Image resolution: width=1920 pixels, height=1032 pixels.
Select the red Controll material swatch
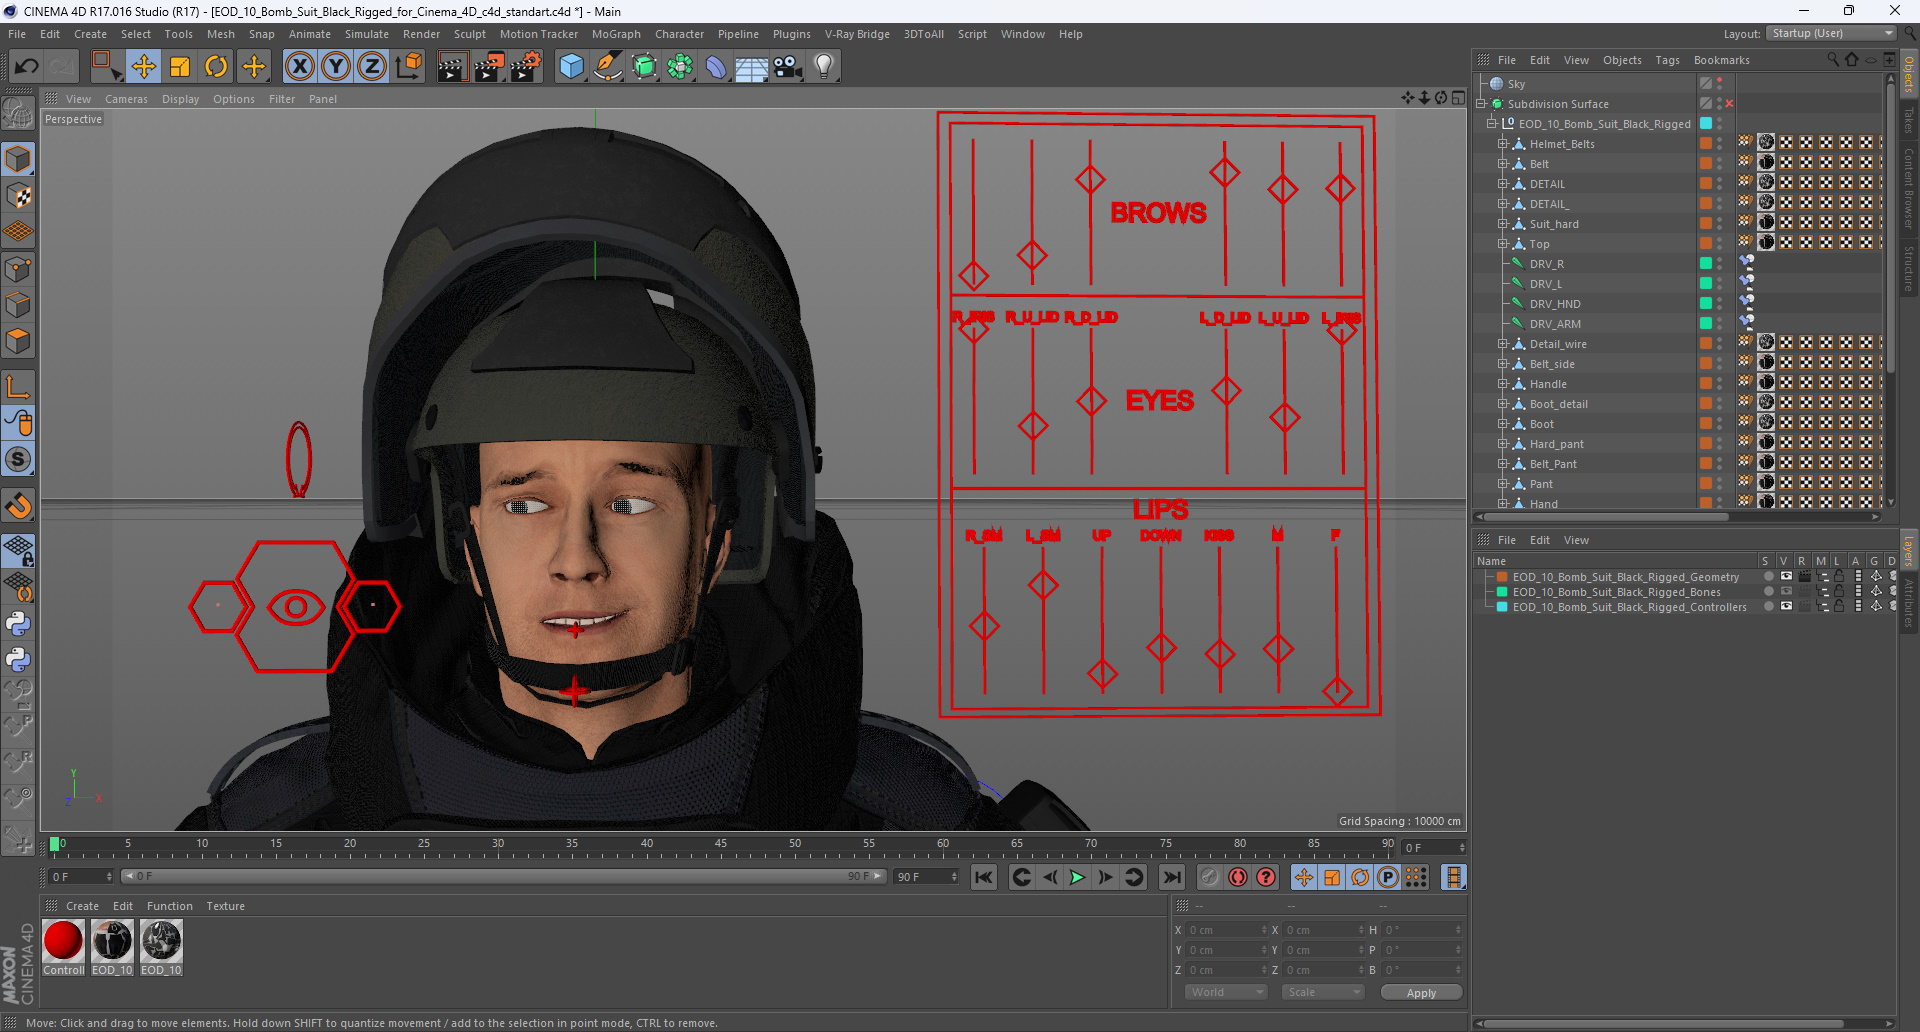point(63,941)
